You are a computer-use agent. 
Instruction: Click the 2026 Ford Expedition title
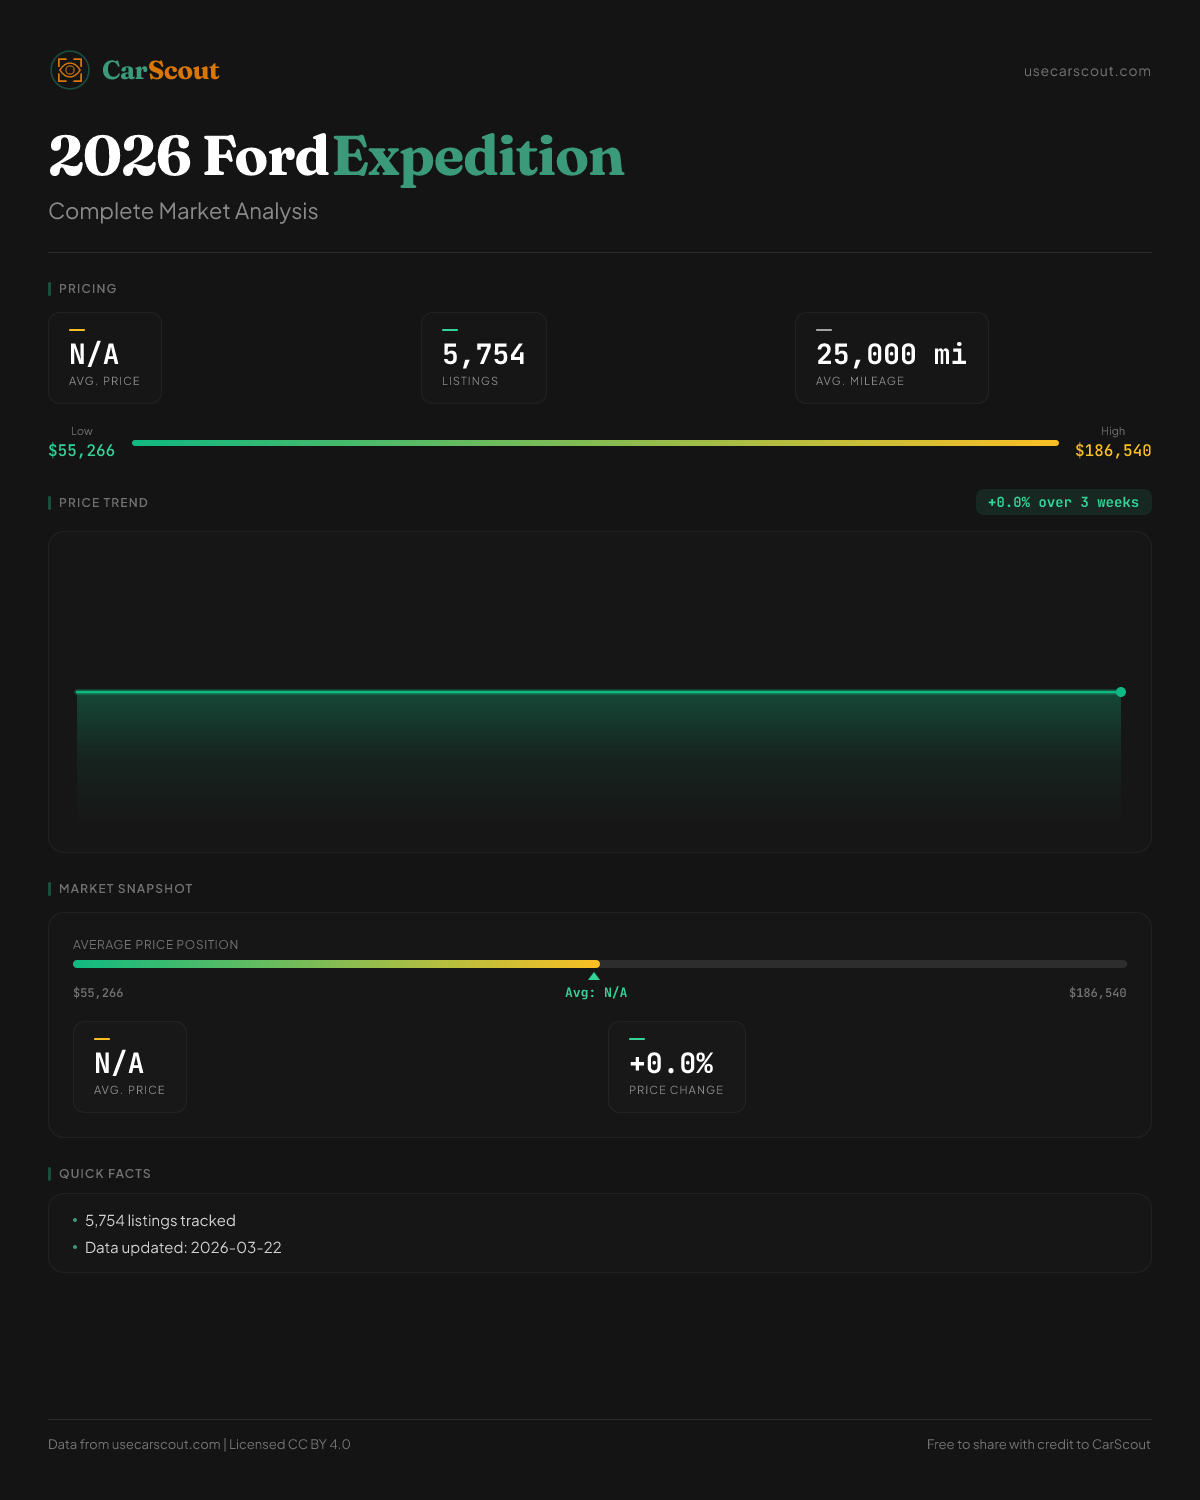(x=336, y=157)
